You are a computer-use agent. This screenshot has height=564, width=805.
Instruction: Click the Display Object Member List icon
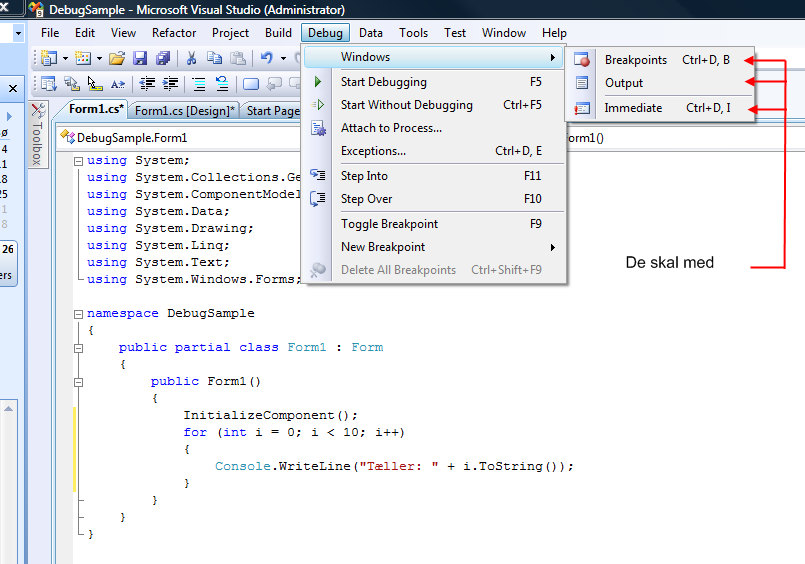(x=49, y=84)
